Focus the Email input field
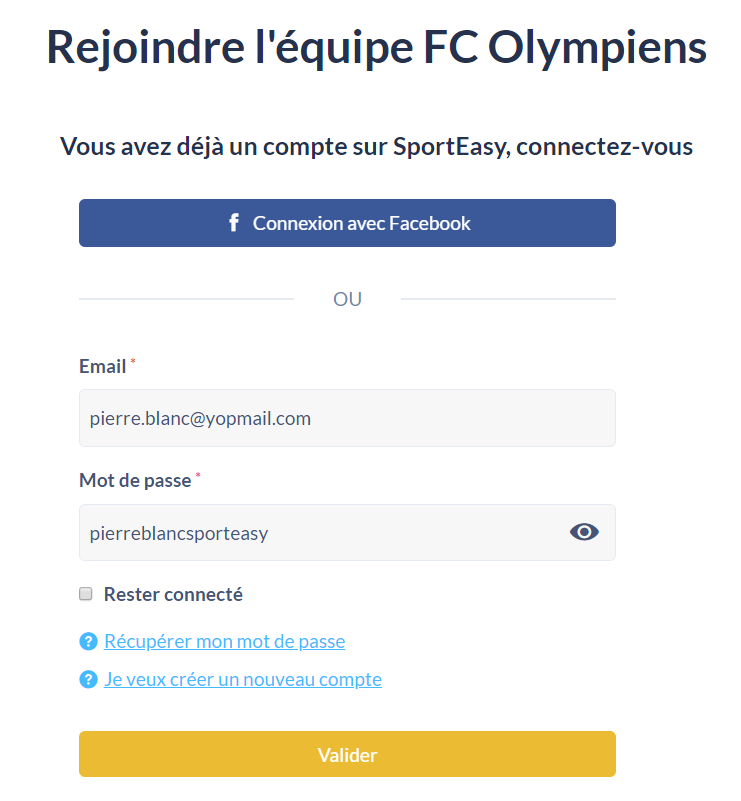Screen dimensions: 741x801 [347, 418]
